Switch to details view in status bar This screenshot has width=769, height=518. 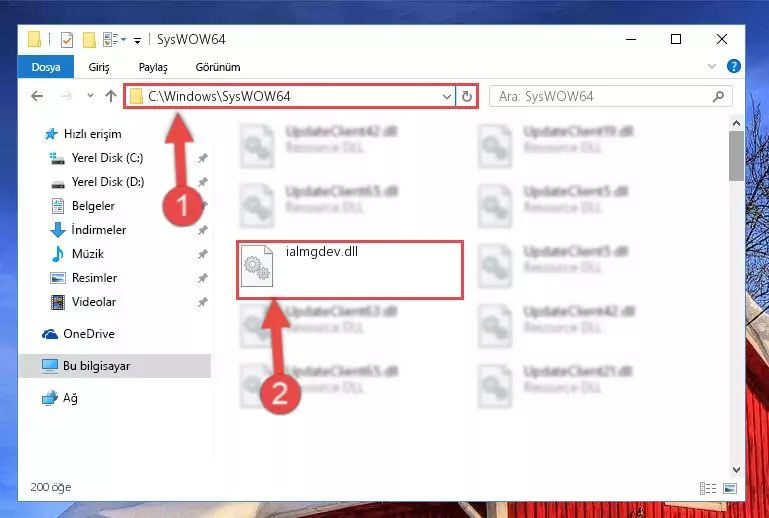click(x=708, y=488)
